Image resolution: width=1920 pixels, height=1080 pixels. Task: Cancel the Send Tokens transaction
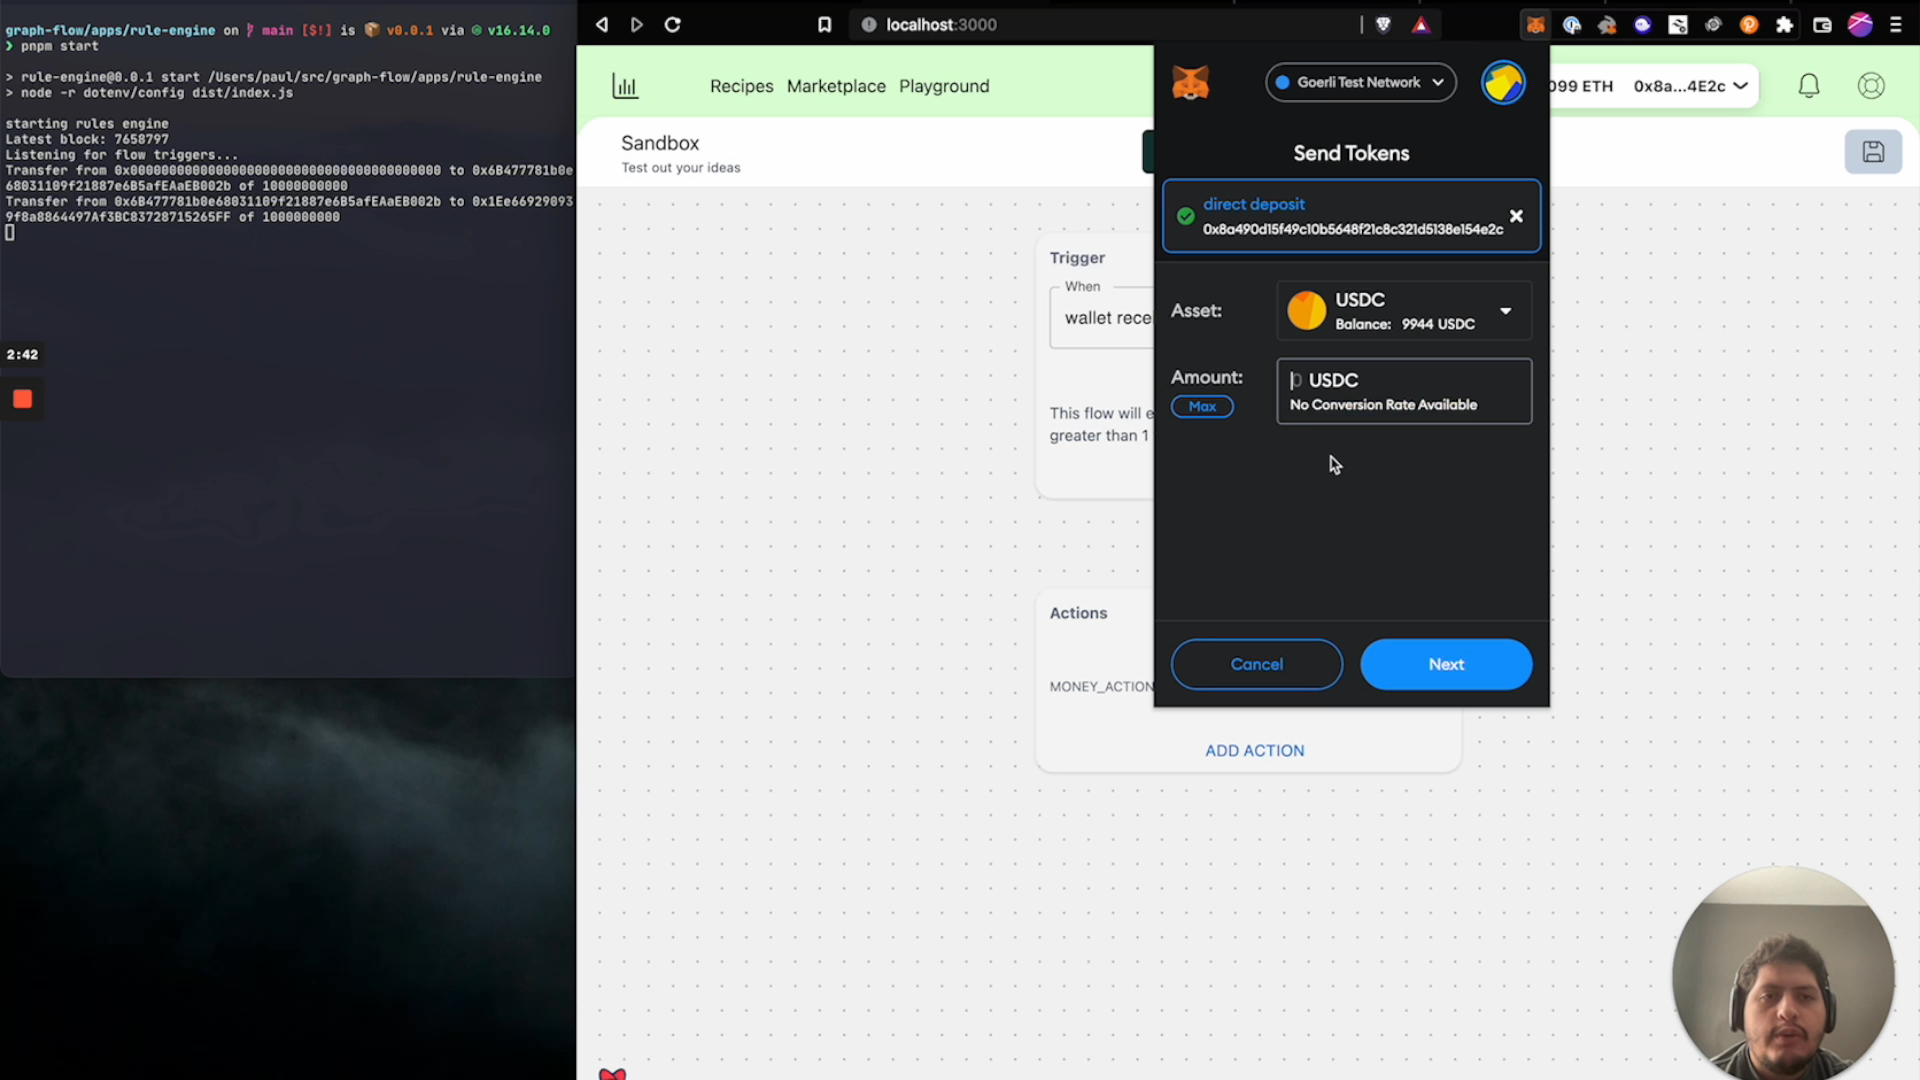tap(1257, 664)
